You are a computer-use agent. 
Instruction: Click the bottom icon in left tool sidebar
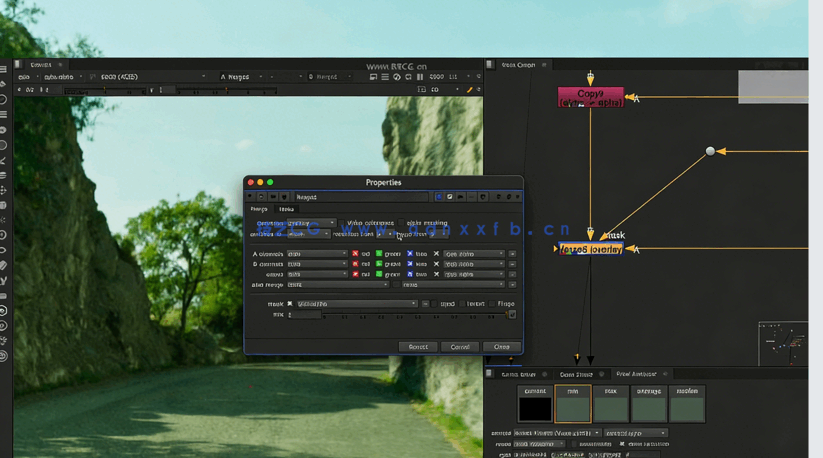[4, 355]
